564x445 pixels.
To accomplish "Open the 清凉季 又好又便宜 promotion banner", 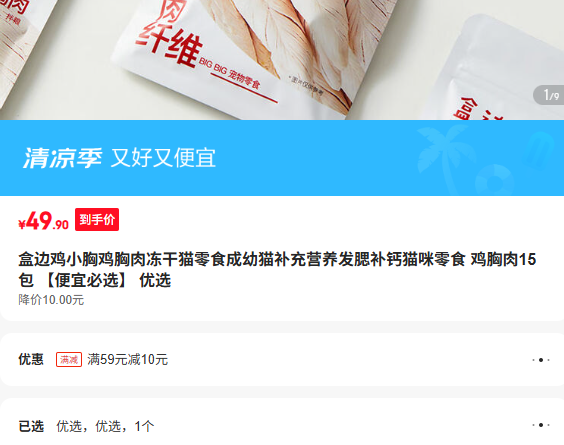I will 282,158.
